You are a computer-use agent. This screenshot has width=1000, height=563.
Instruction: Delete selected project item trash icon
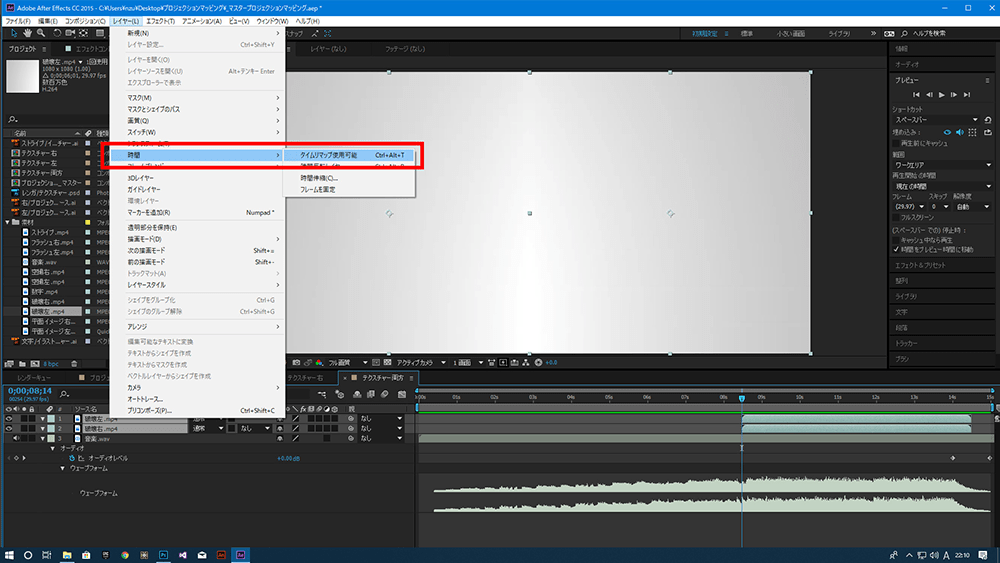click(x=74, y=363)
